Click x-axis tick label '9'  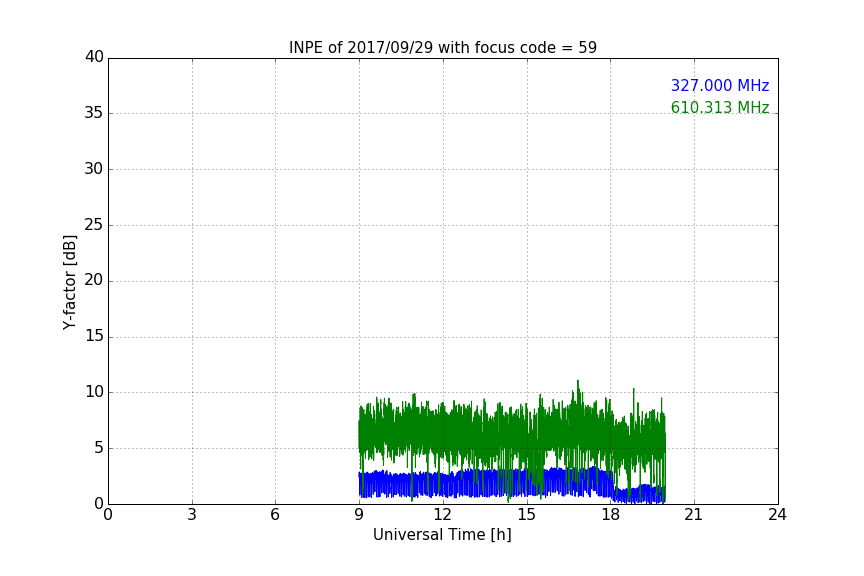click(x=359, y=515)
